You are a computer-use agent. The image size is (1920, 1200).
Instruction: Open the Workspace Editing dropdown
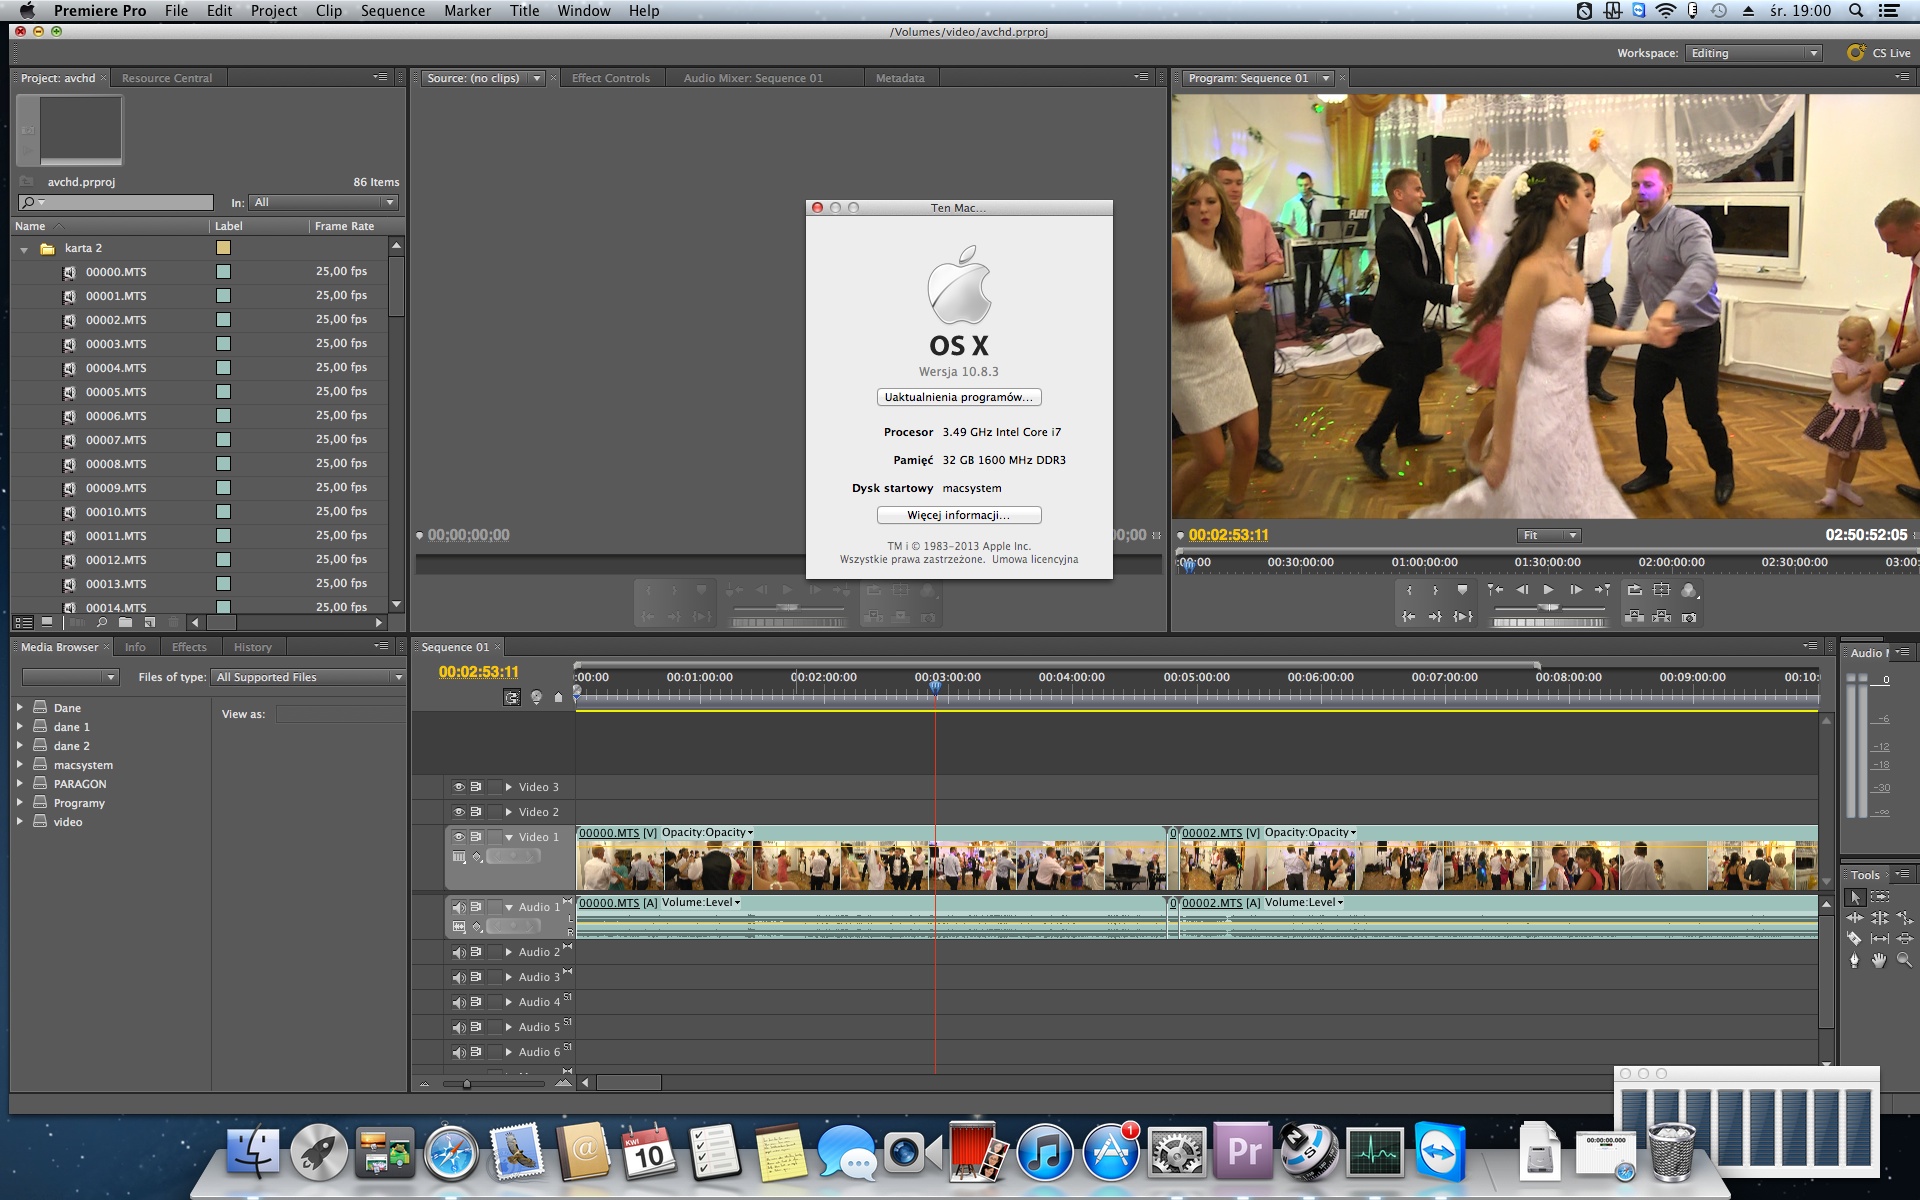coord(1753,53)
